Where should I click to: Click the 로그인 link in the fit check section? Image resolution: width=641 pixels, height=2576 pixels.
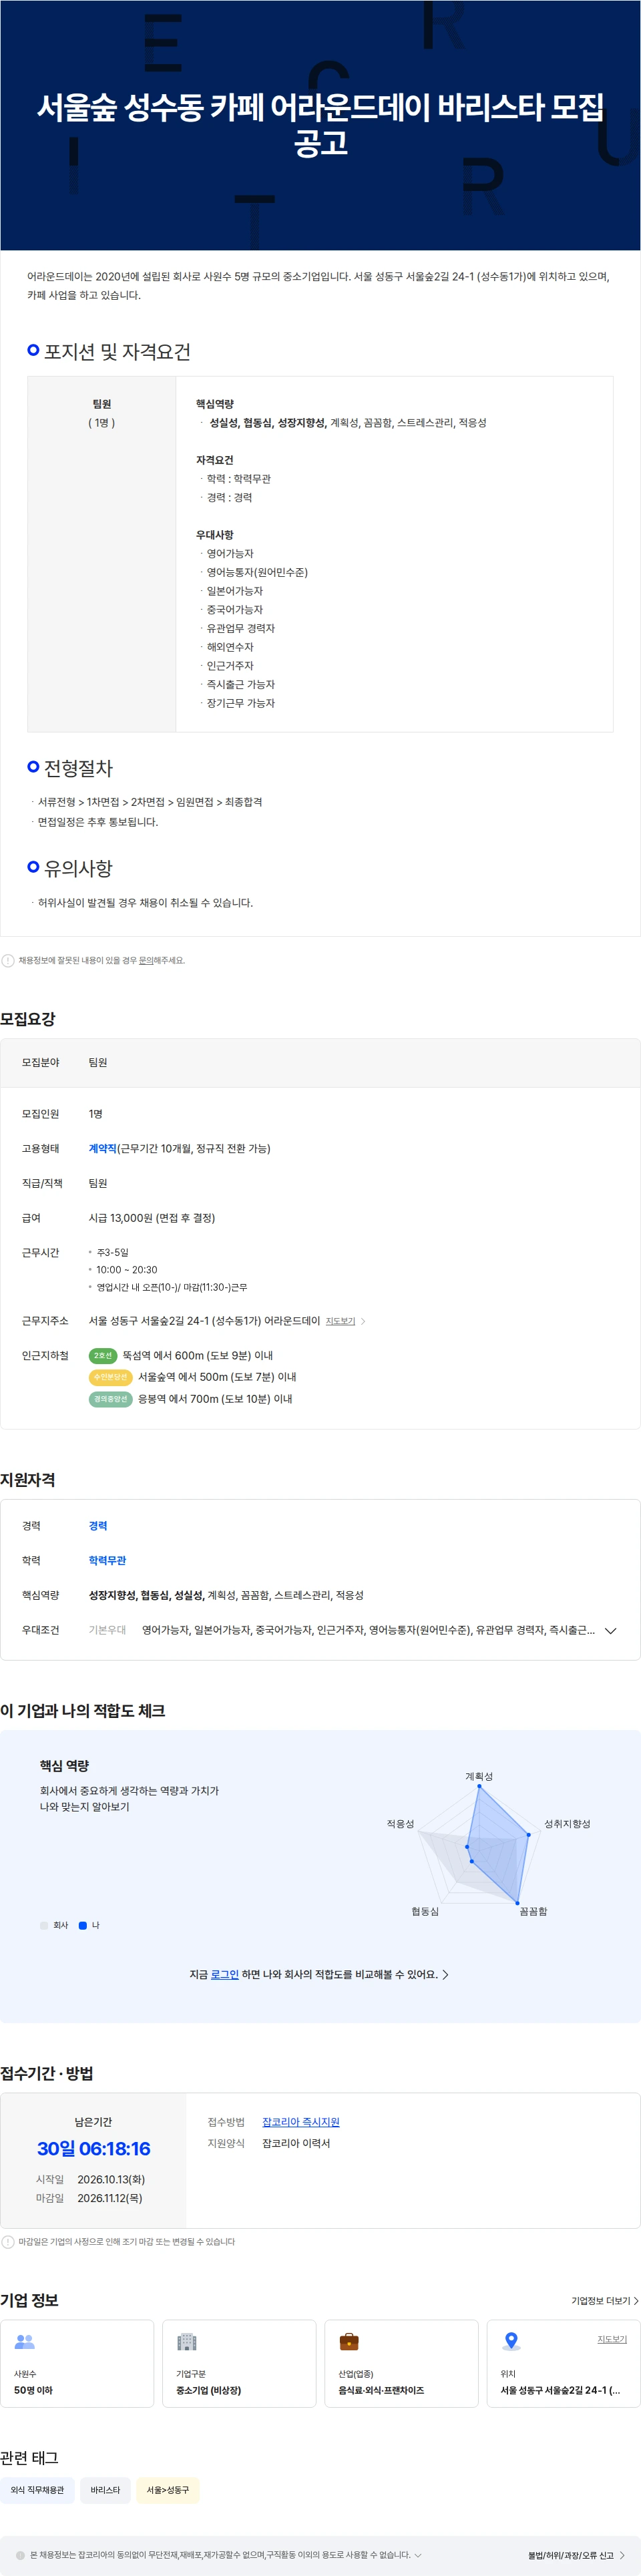pyautogui.click(x=225, y=1974)
